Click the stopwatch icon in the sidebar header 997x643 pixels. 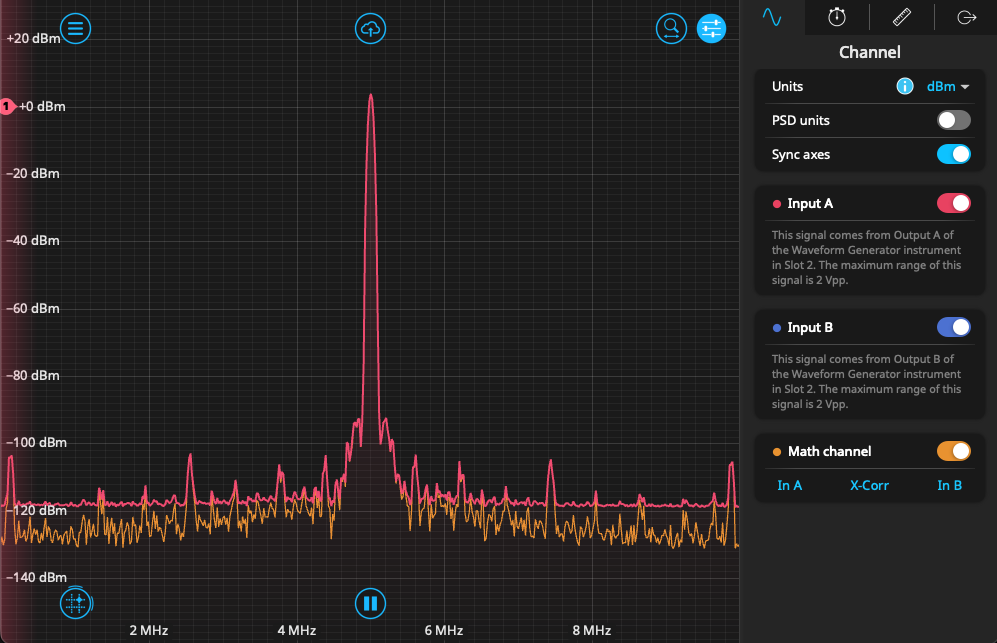[x=837, y=17]
